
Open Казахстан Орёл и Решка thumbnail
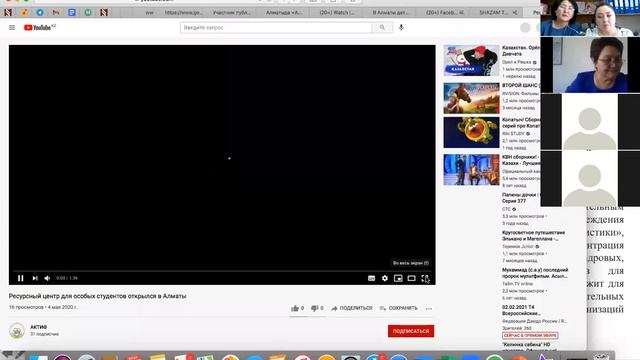point(471,60)
